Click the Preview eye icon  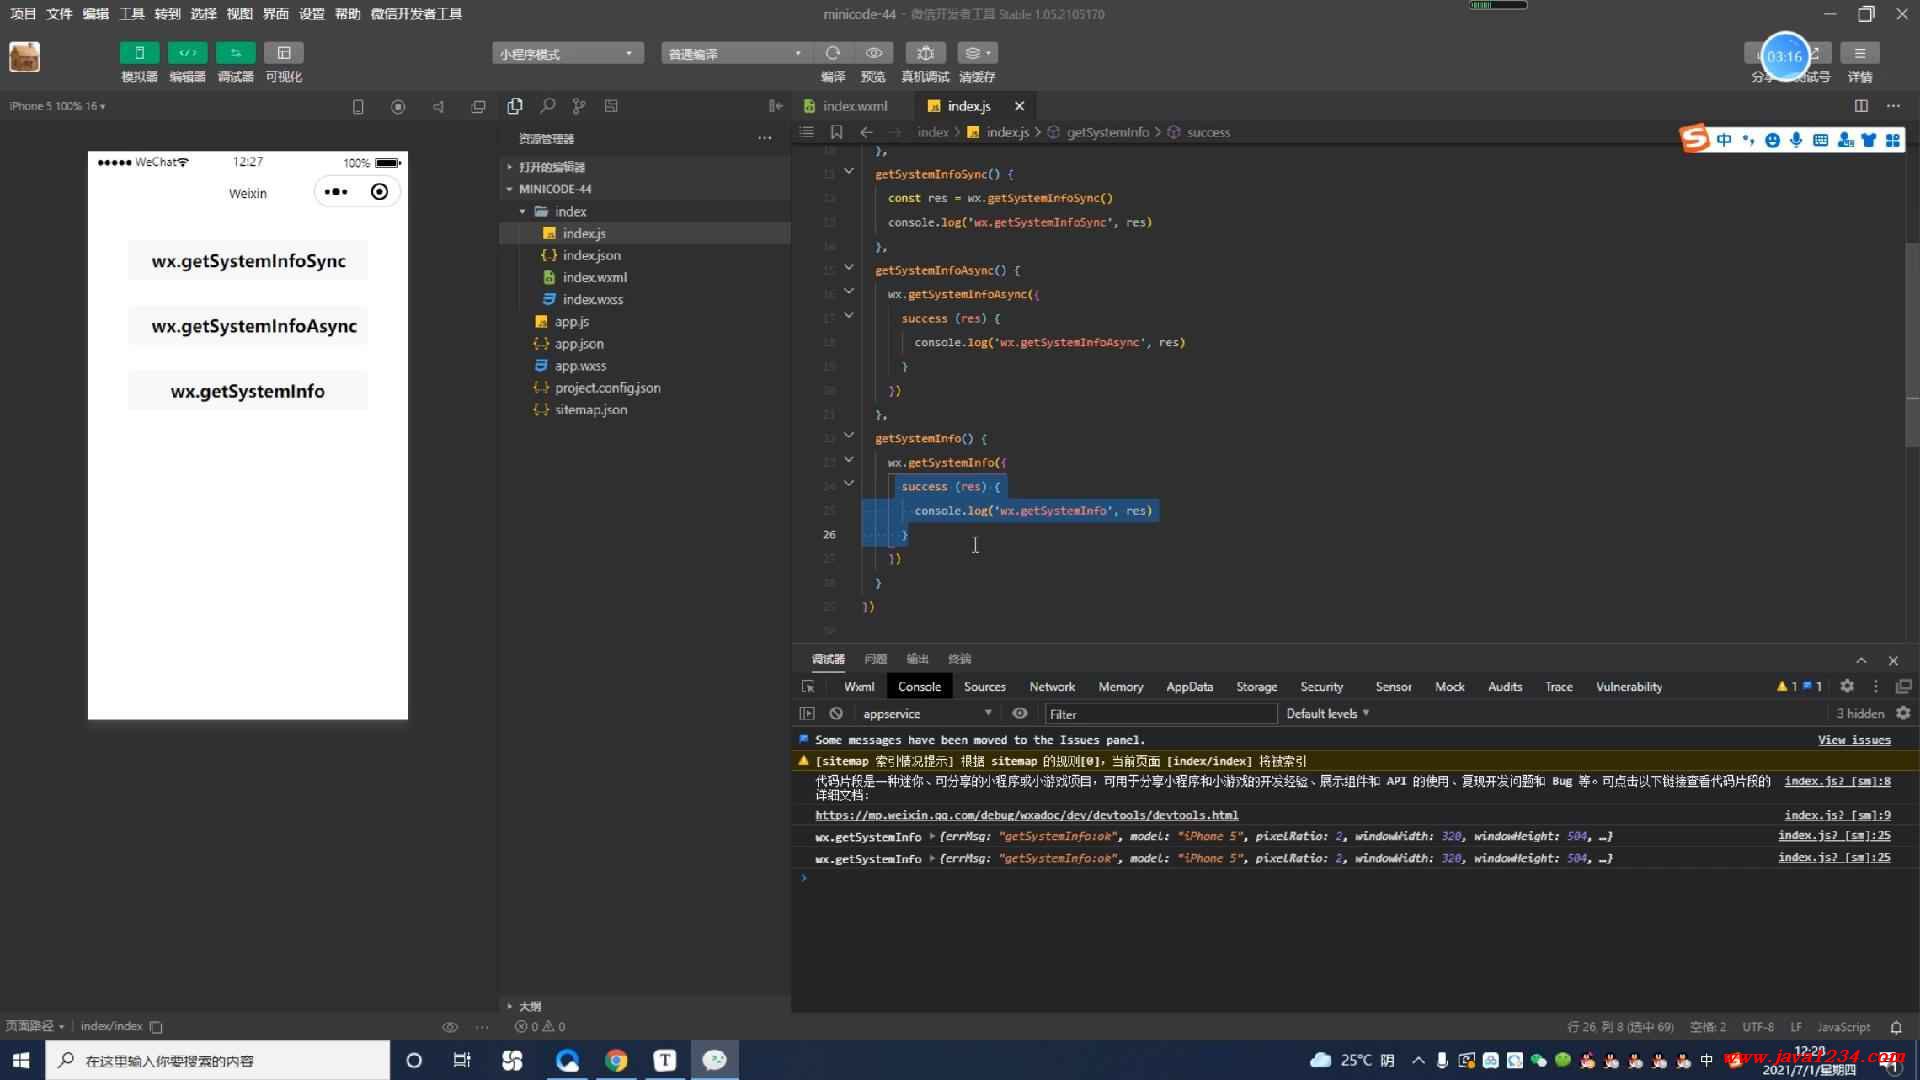pos(873,53)
